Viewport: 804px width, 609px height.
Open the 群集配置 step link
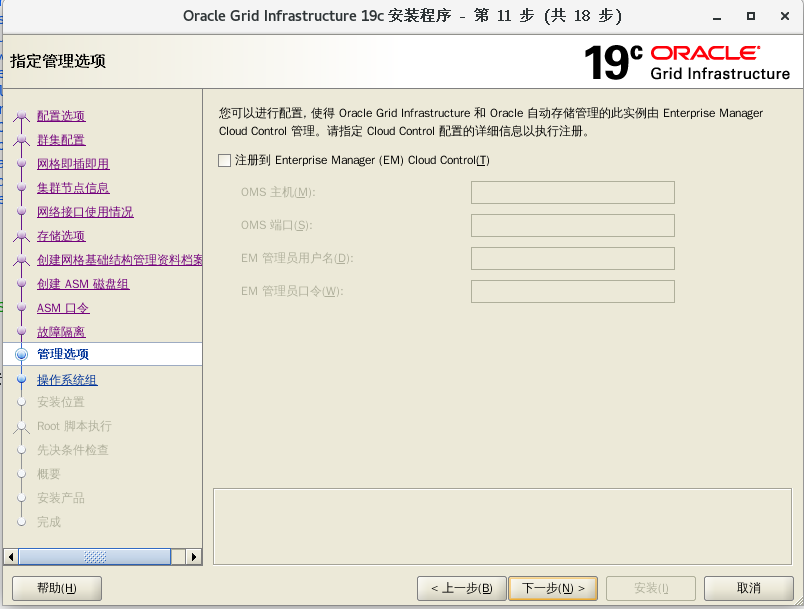61,140
